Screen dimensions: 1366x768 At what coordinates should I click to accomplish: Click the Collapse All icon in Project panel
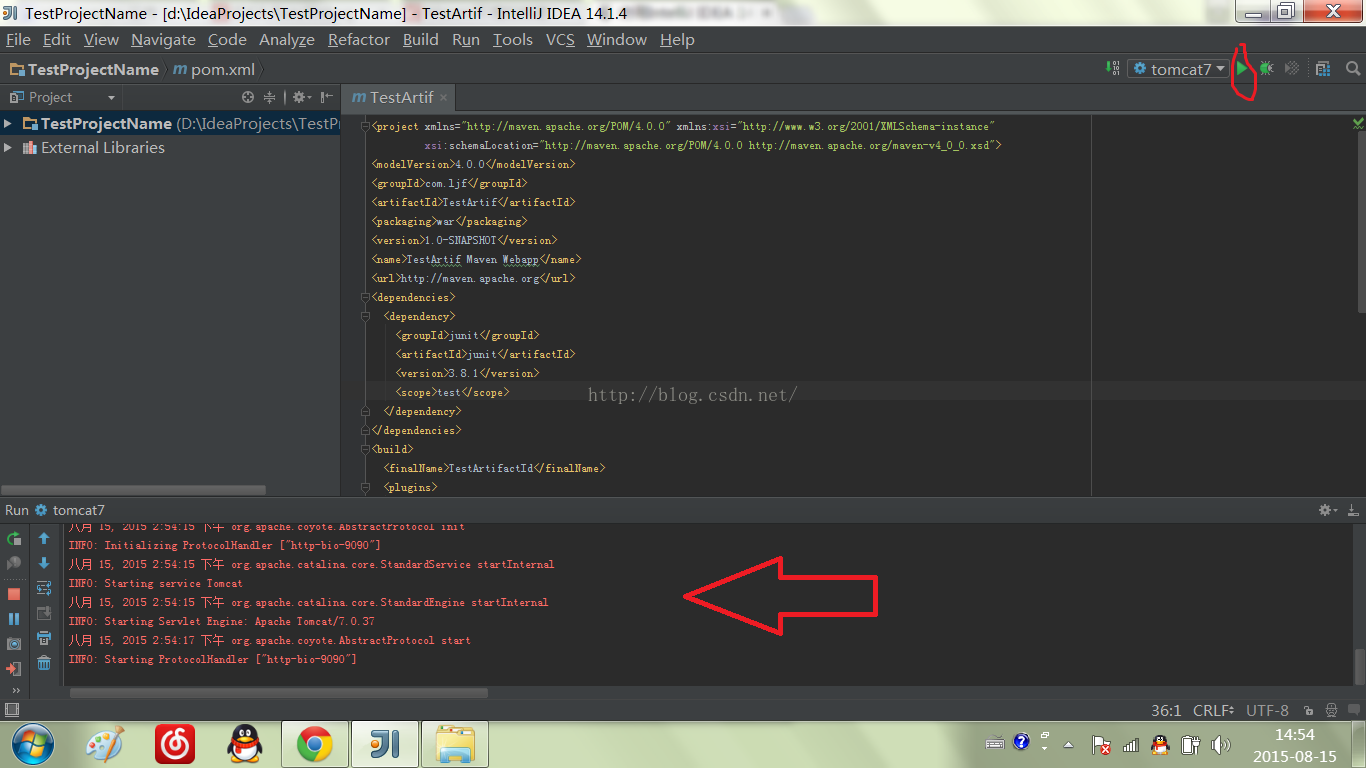[269, 97]
